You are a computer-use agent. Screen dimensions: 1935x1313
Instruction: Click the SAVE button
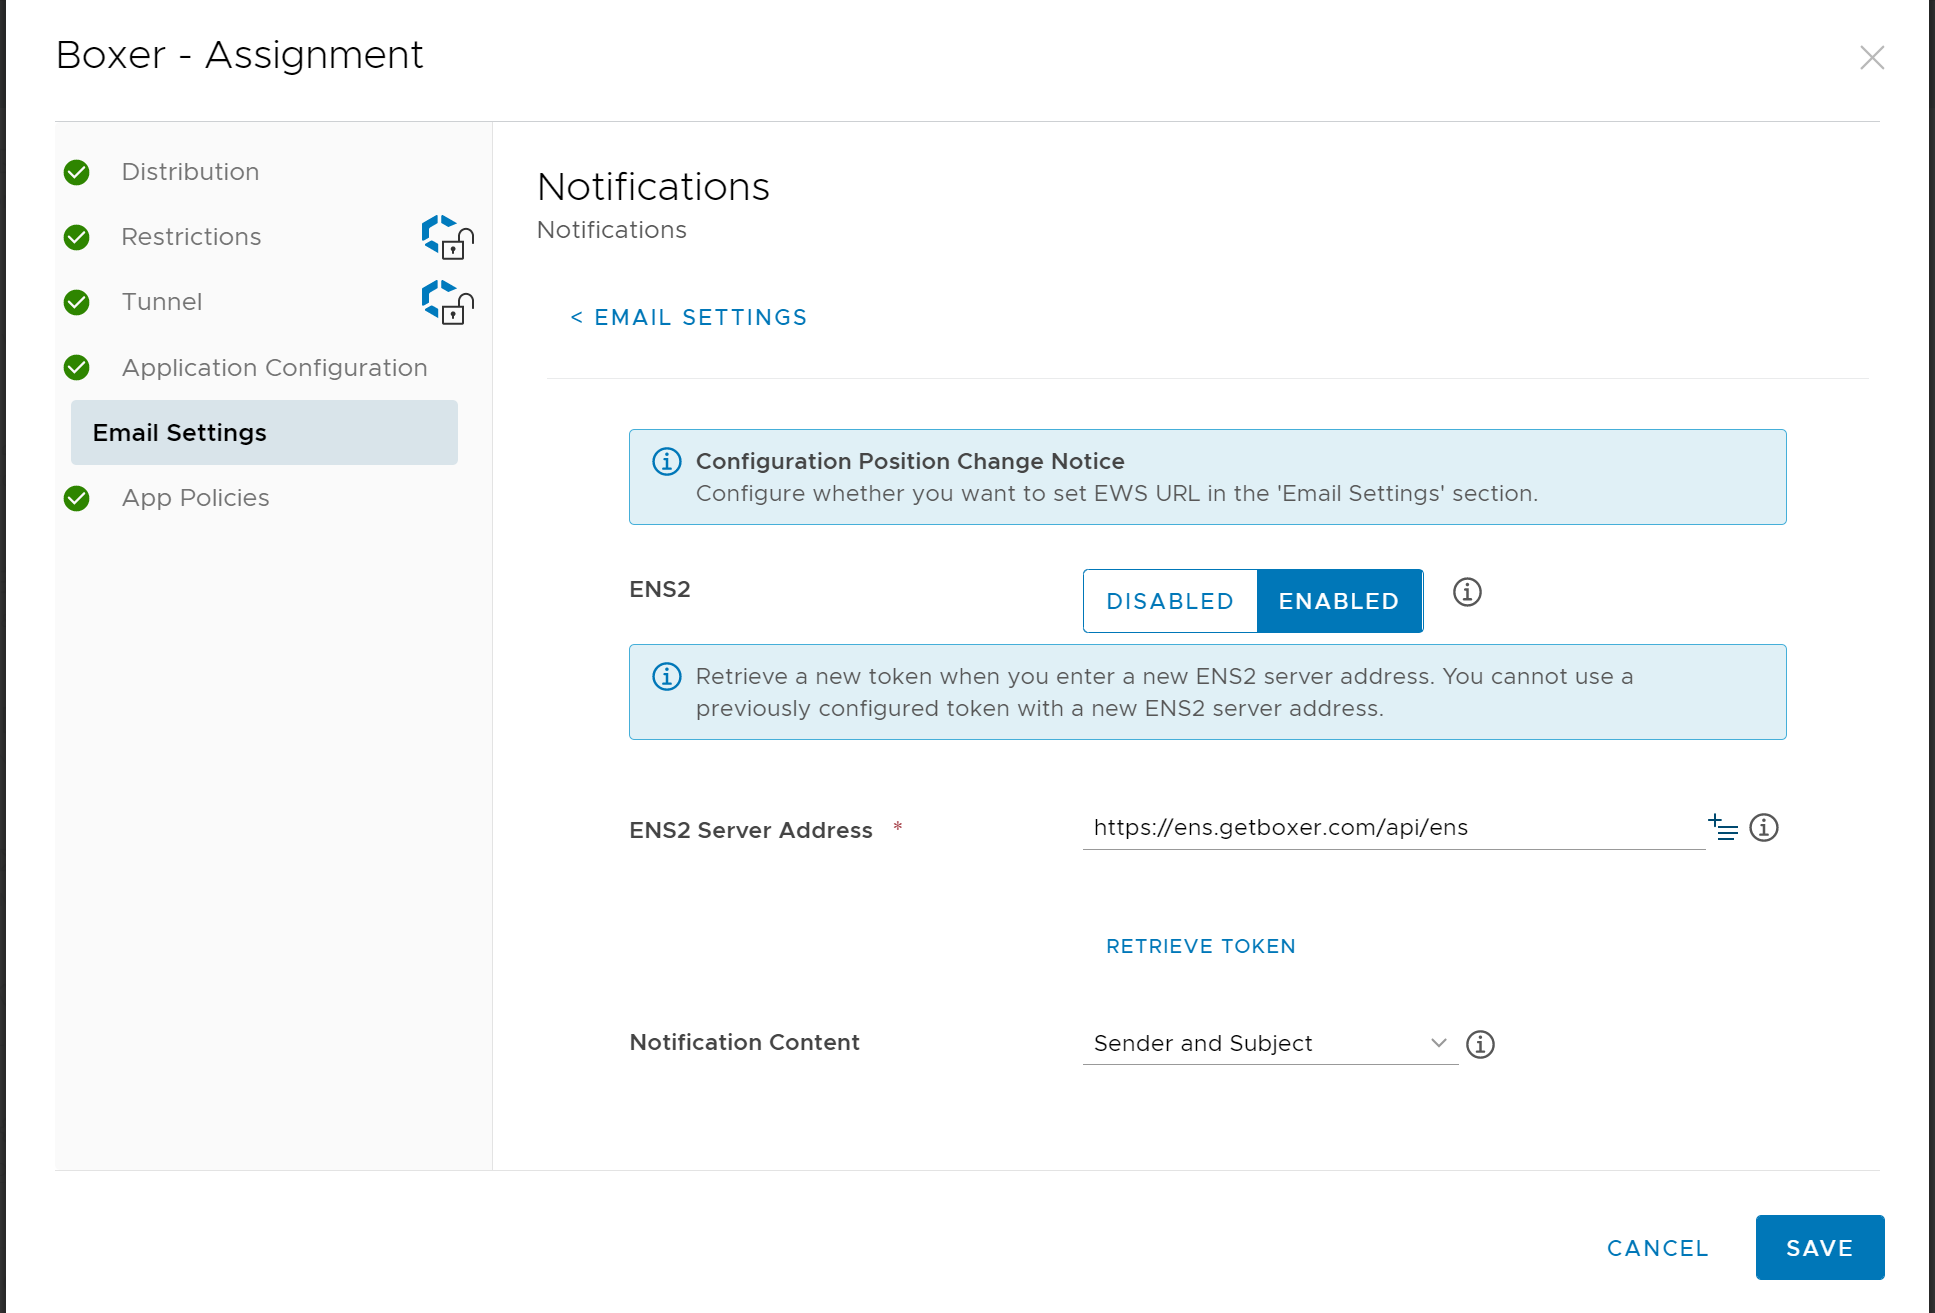point(1820,1248)
